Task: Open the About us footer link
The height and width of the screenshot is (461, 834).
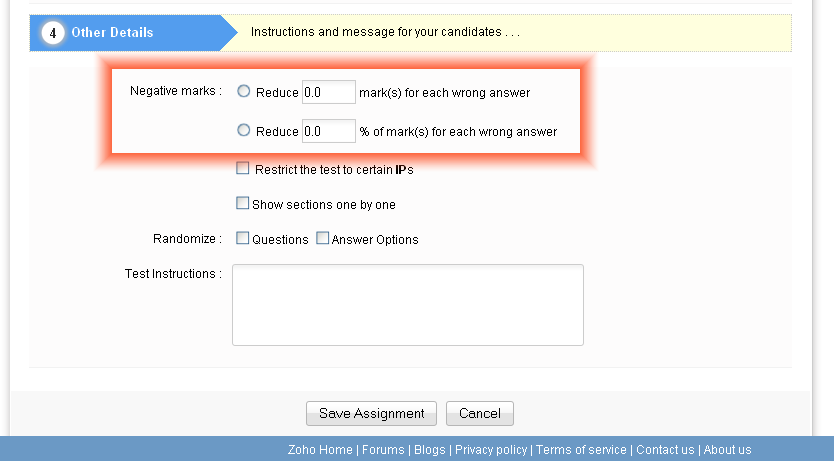Action: coord(728,450)
